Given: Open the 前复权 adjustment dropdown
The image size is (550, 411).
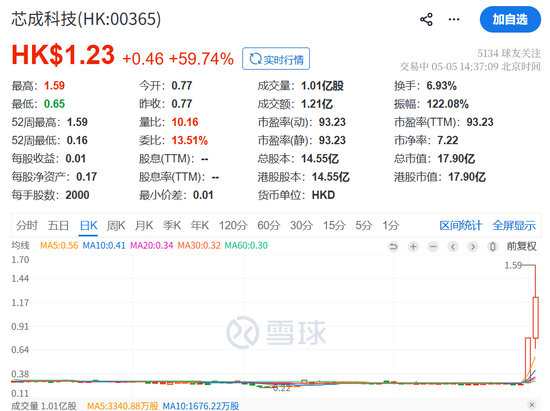Looking at the screenshot, I should click(x=521, y=247).
